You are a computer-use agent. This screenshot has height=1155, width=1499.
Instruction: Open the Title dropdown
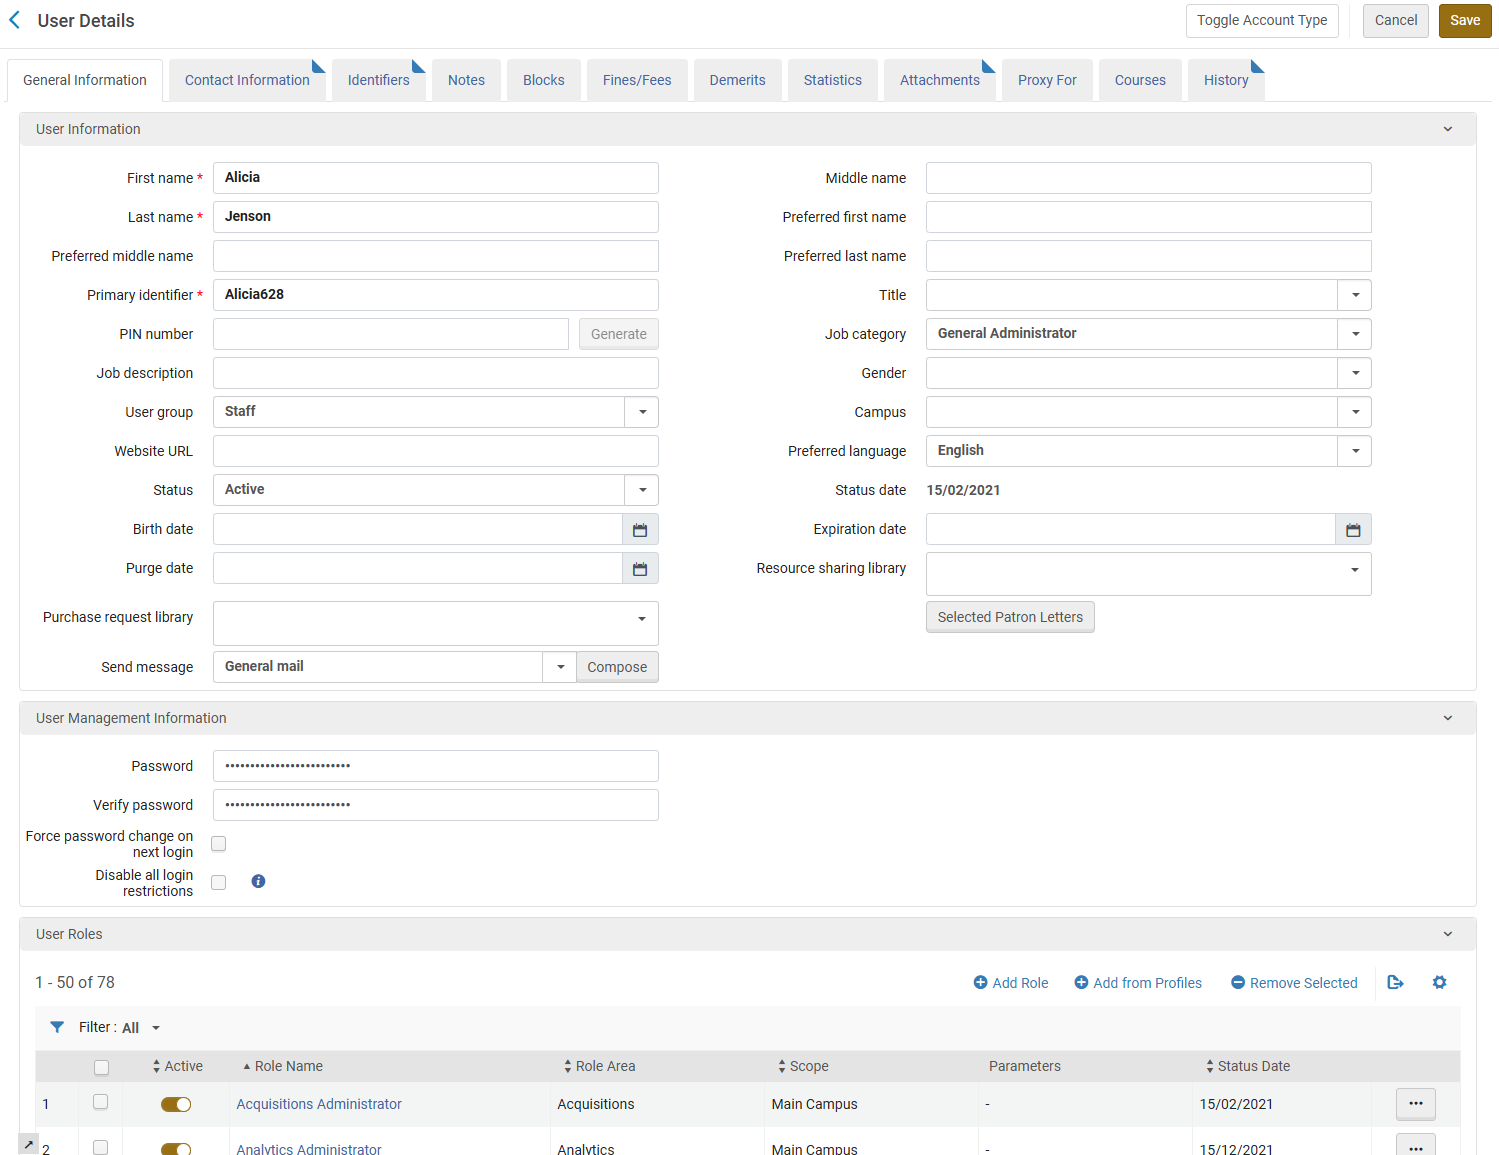coord(1355,295)
